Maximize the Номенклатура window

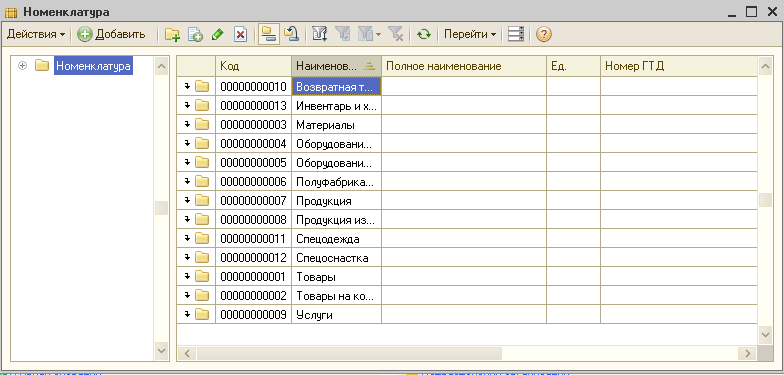click(752, 12)
